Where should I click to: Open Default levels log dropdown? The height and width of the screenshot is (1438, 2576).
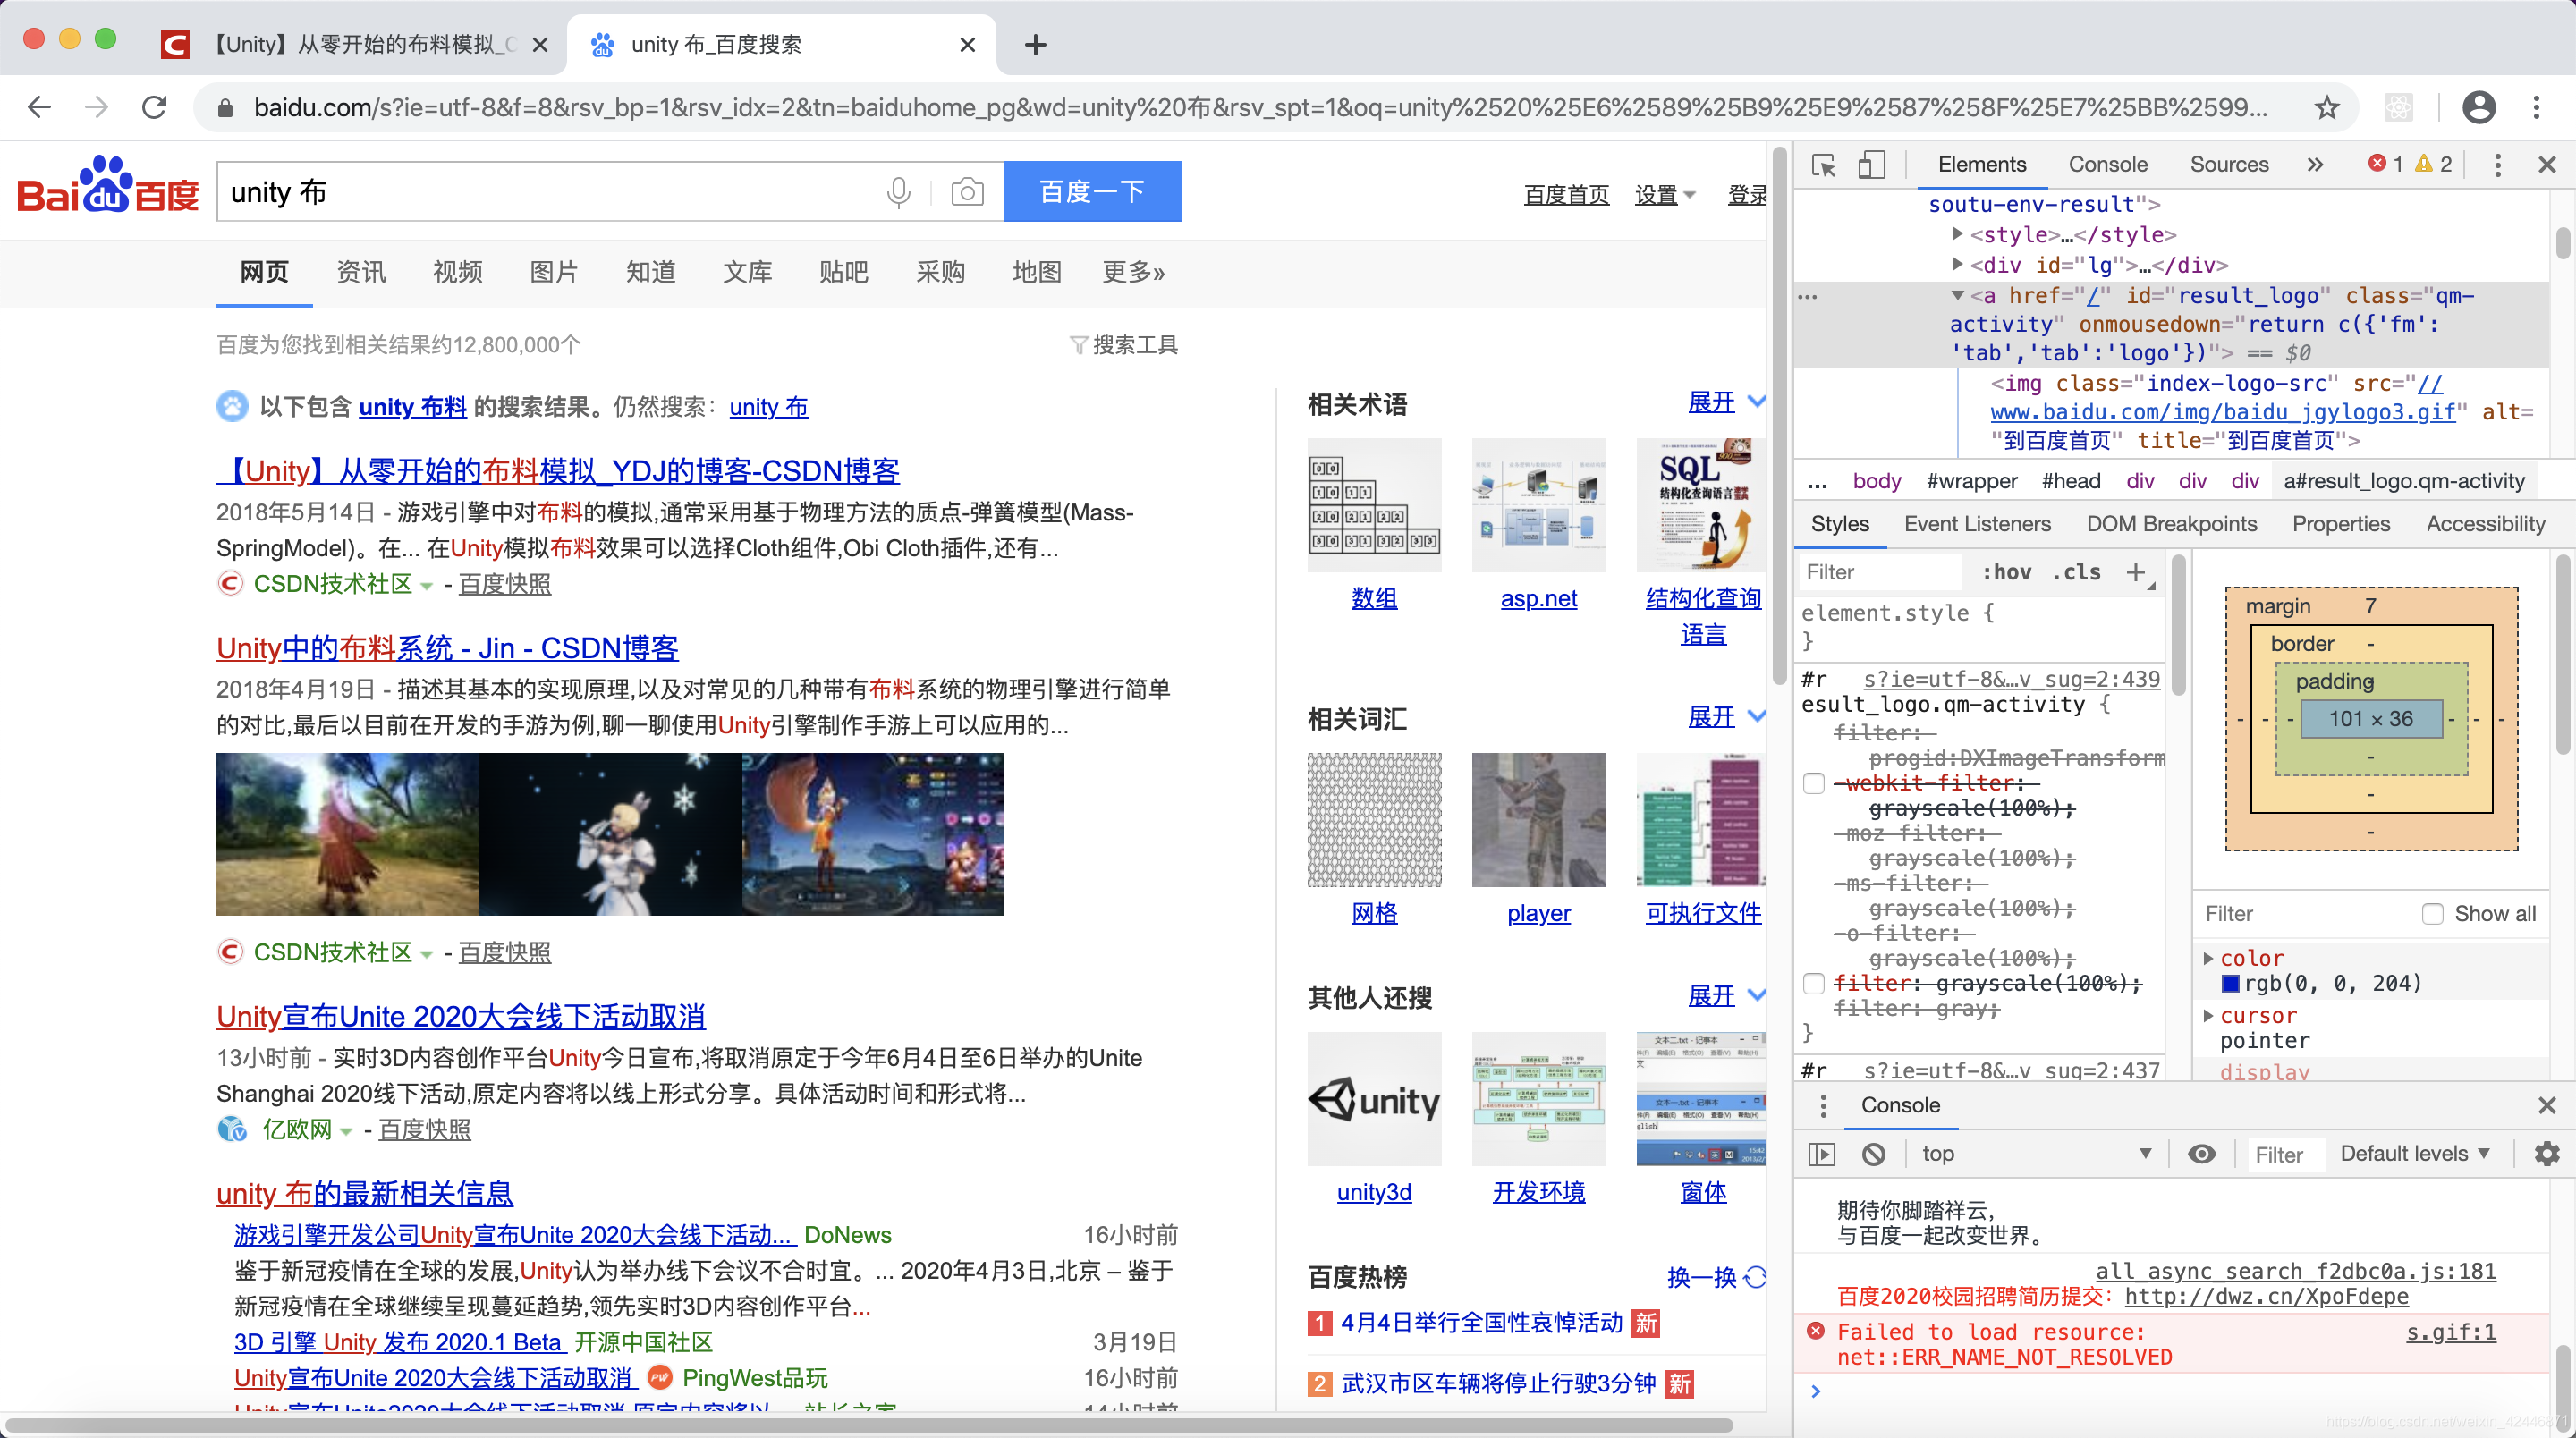coord(2415,1154)
